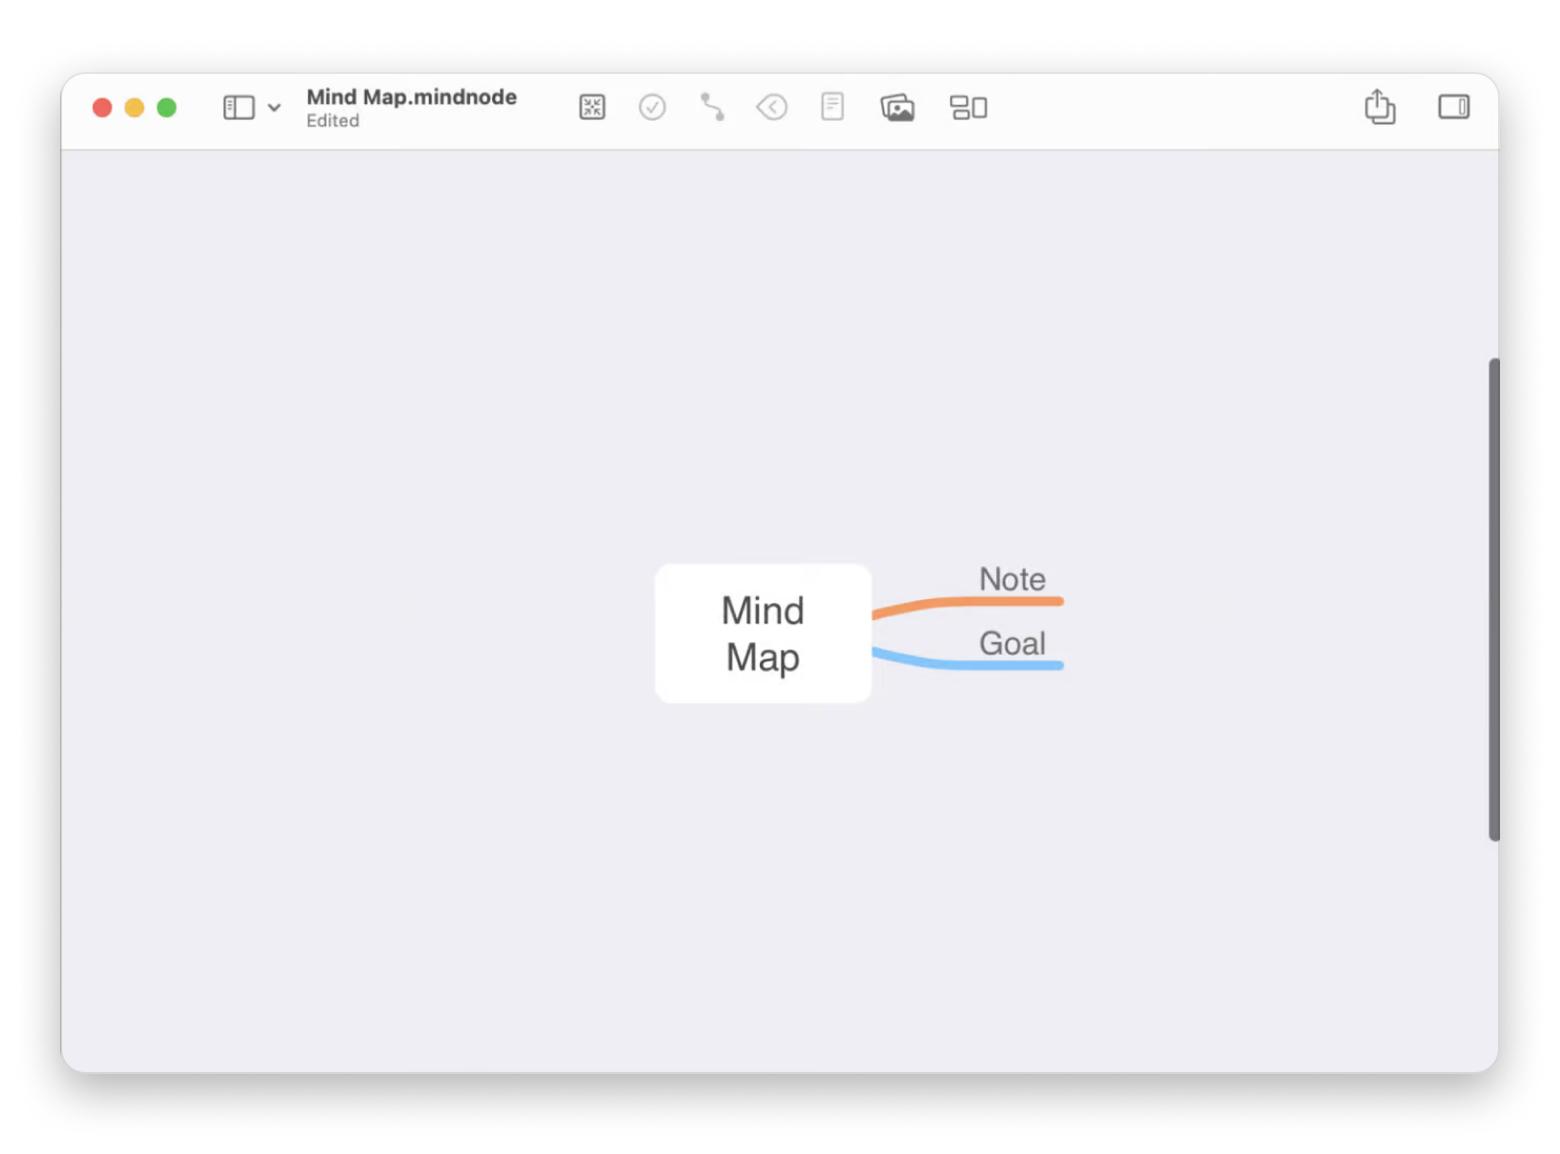Toggle the right inspector panel
Image resolution: width=1560 pixels, height=1154 pixels.
(1453, 107)
